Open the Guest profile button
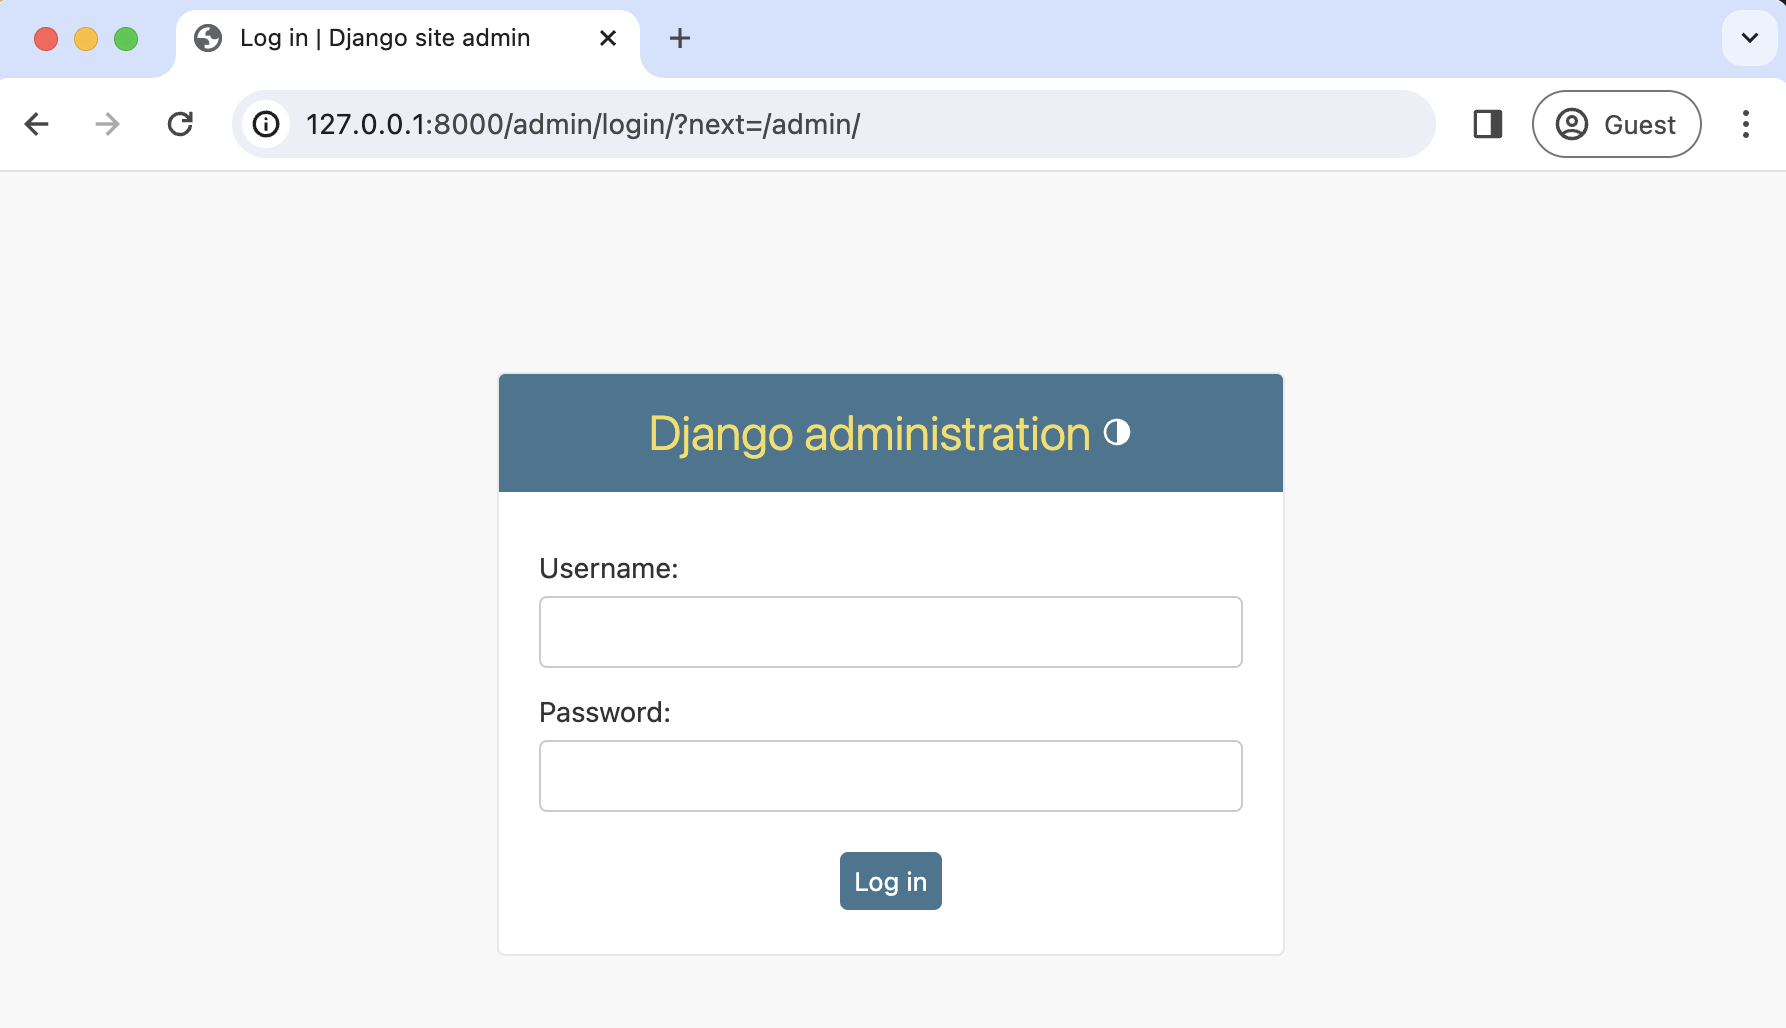This screenshot has width=1786, height=1028. pyautogui.click(x=1616, y=124)
